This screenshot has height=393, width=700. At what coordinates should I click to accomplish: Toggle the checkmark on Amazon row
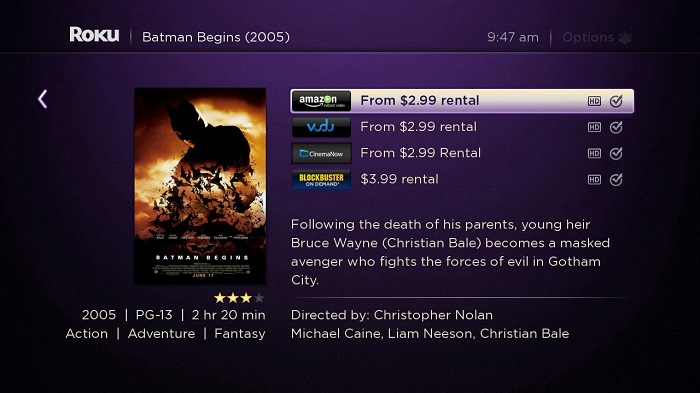(x=616, y=101)
